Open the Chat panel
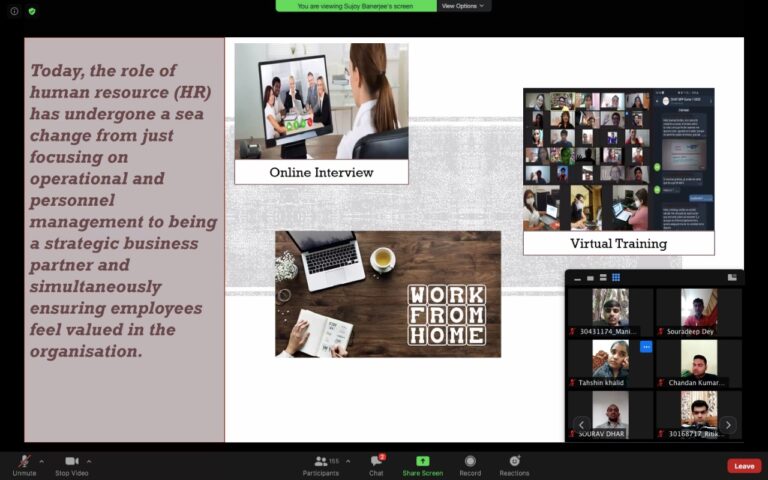This screenshot has height=480, width=768. (376, 464)
